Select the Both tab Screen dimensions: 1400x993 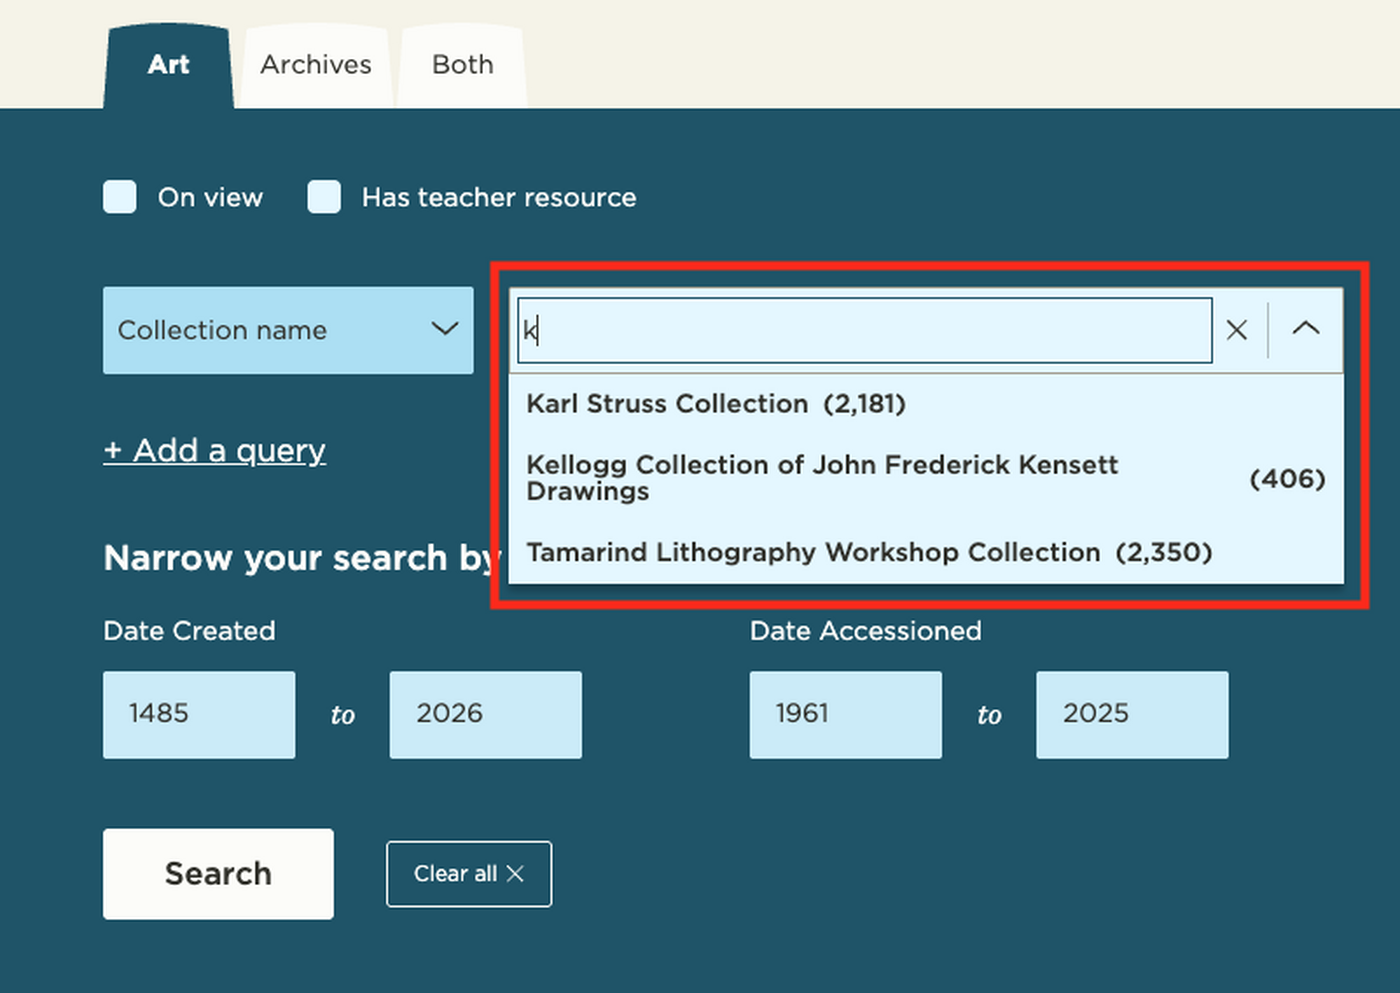tap(462, 64)
